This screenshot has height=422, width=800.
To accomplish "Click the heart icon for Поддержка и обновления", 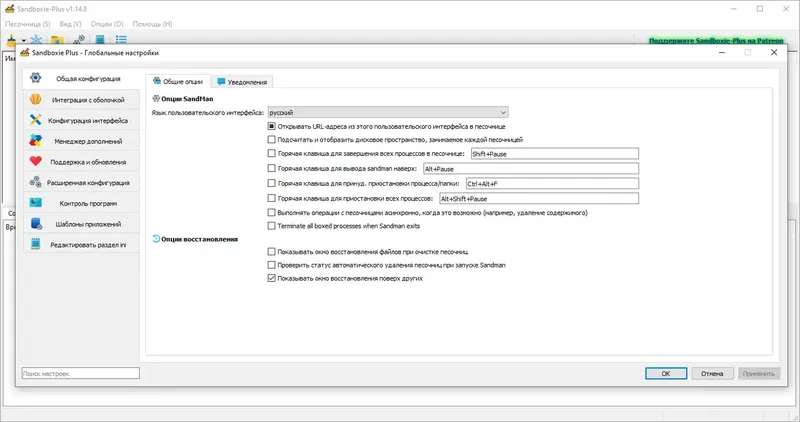I will pos(36,161).
